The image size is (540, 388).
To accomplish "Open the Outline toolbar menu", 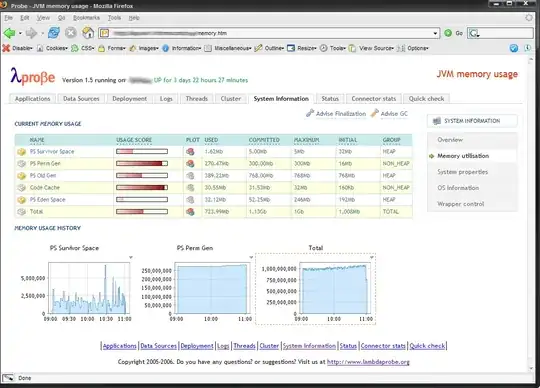I will pos(269,48).
